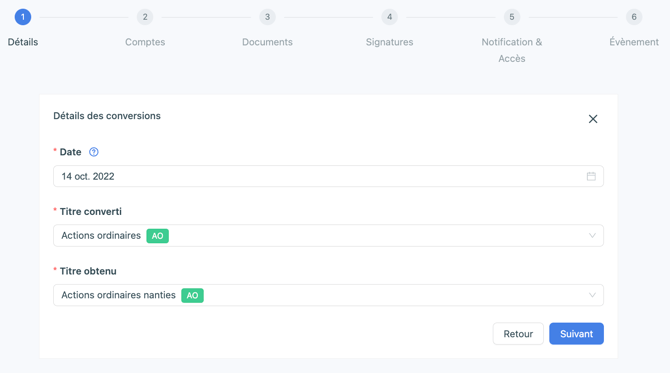Go to step 2 circle
The width and height of the screenshot is (670, 373).
(145, 17)
